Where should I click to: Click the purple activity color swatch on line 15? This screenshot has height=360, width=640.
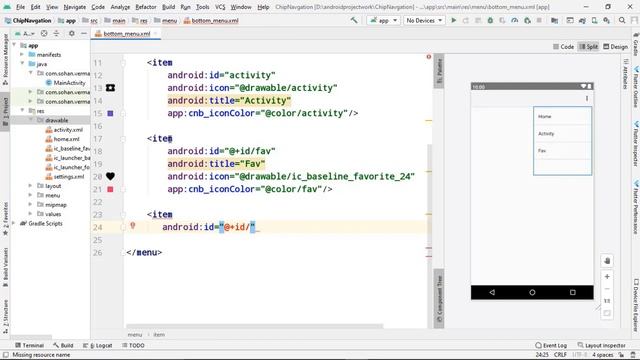[x=110, y=113]
